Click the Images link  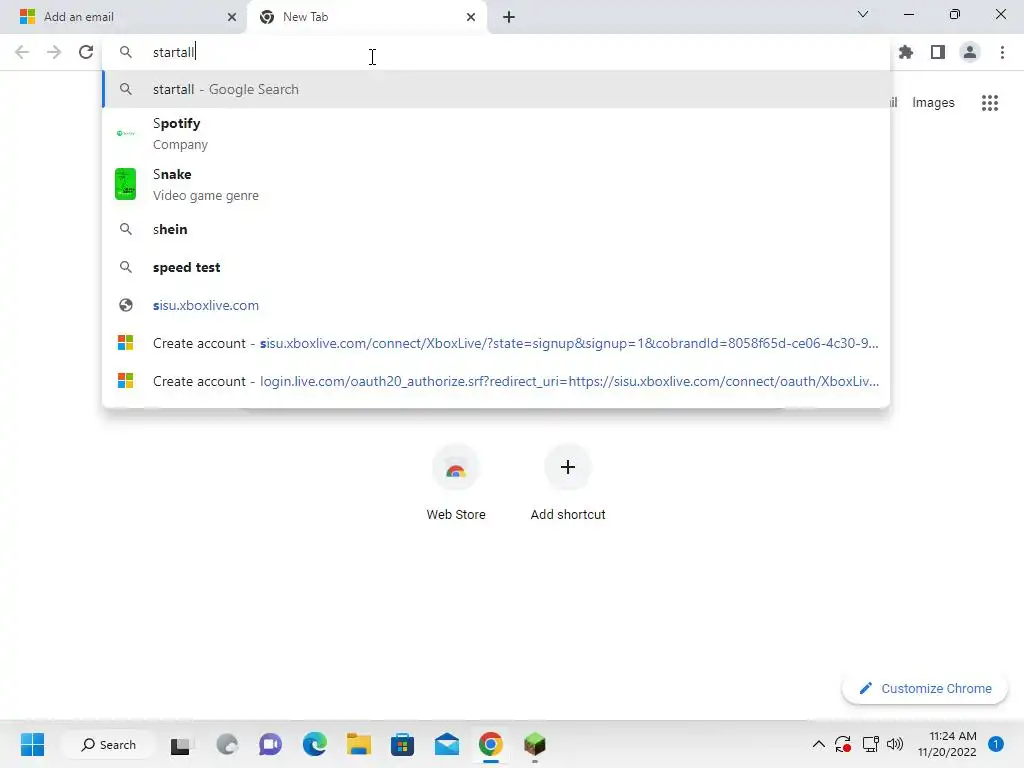(x=933, y=103)
